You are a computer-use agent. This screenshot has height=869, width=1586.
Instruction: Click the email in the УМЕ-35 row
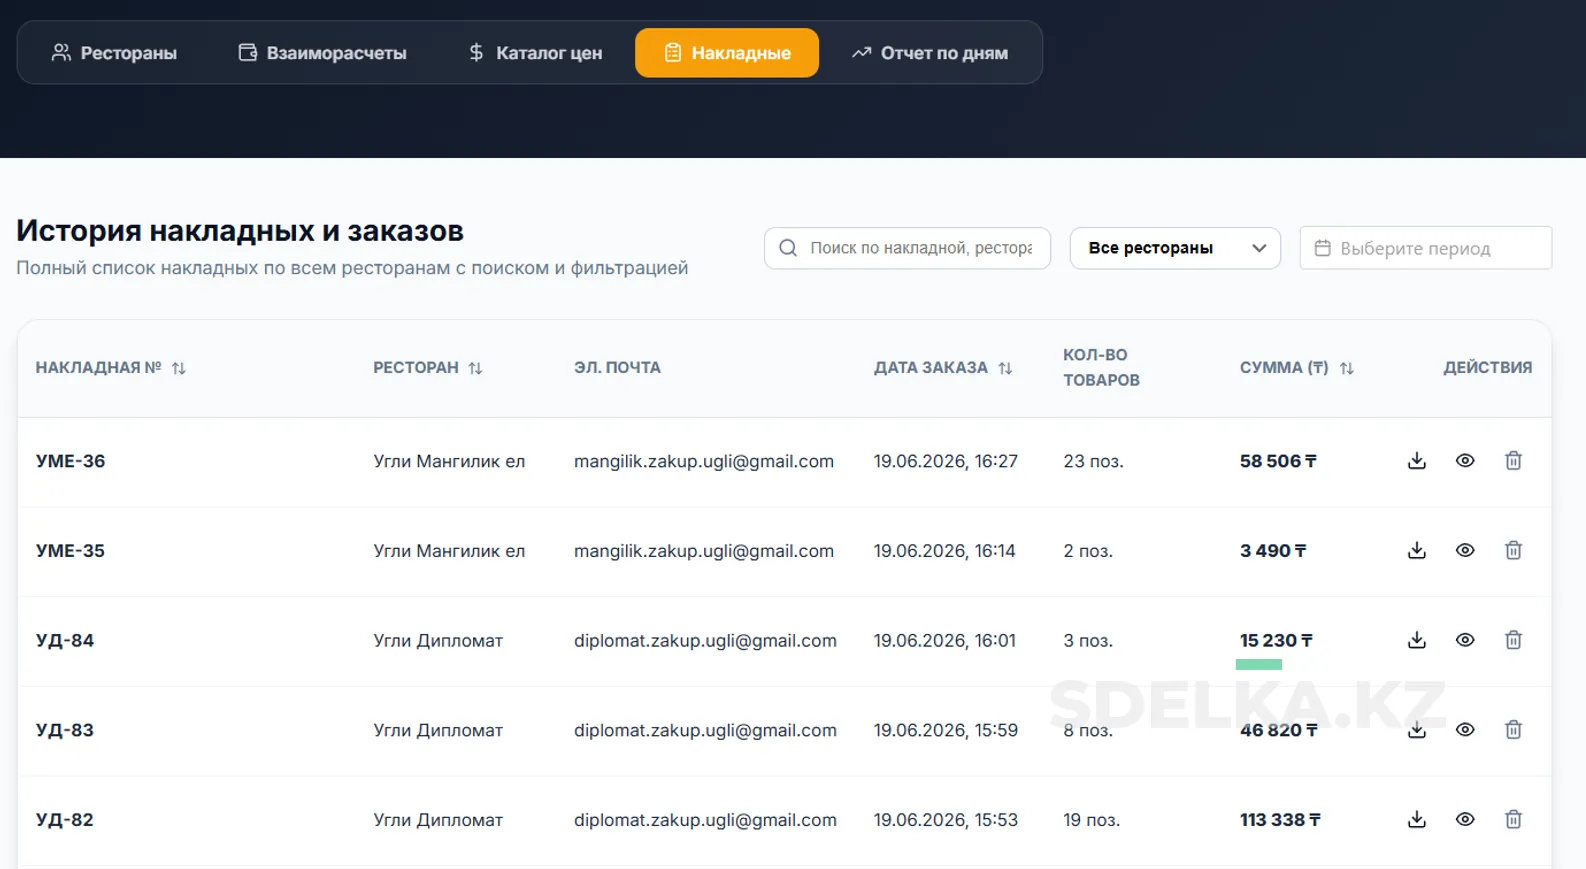coord(704,551)
